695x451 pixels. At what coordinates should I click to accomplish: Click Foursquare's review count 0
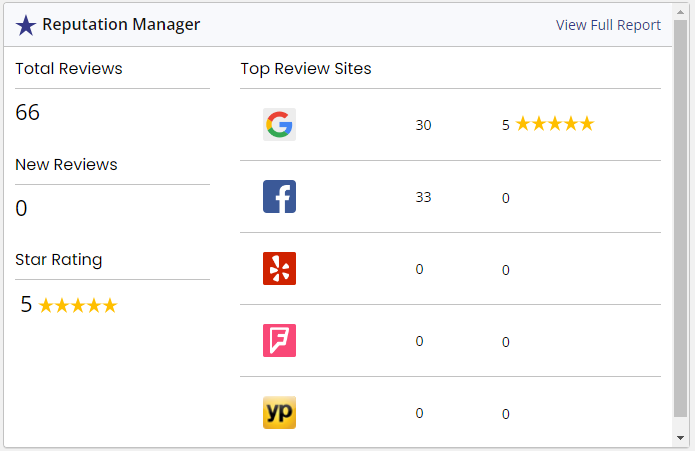[419, 341]
